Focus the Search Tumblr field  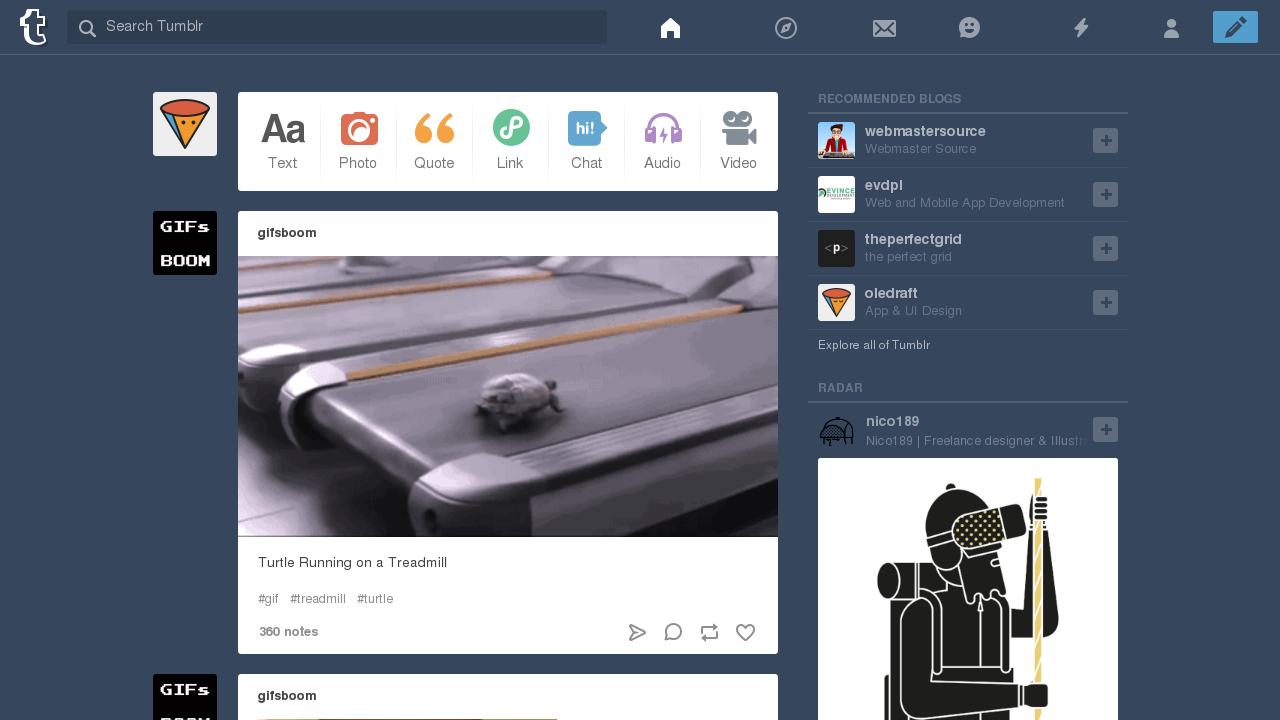[x=337, y=27]
